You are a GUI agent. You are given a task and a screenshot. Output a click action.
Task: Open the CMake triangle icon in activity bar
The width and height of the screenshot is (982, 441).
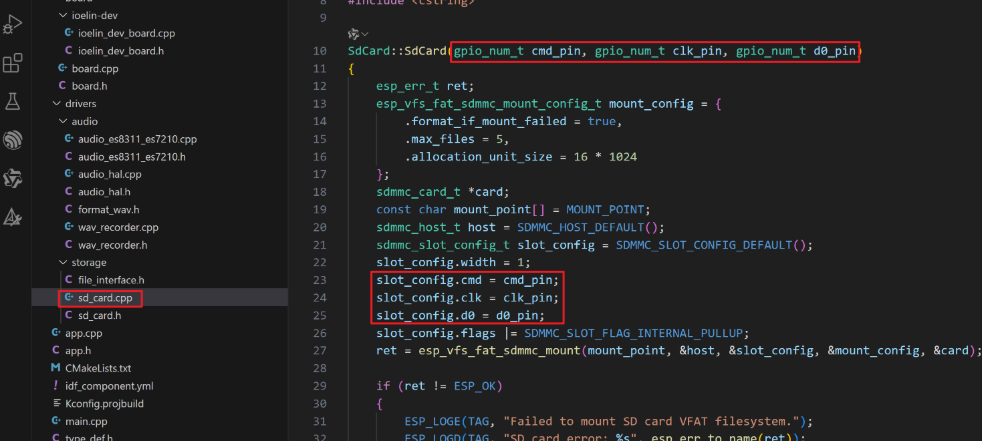[x=13, y=217]
